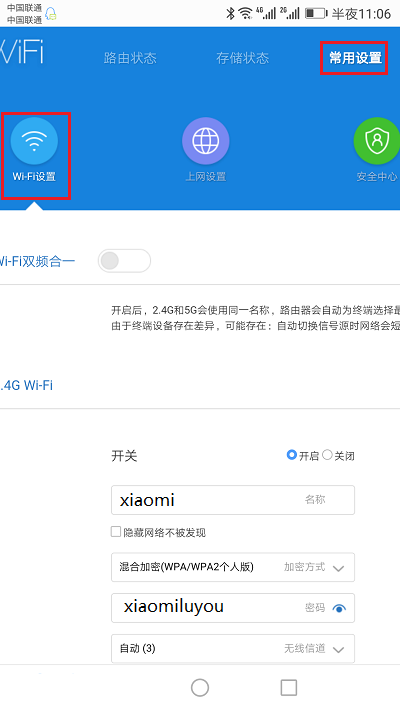The image size is (400, 711).
Task: Click the 开关 label
Action: point(124,456)
